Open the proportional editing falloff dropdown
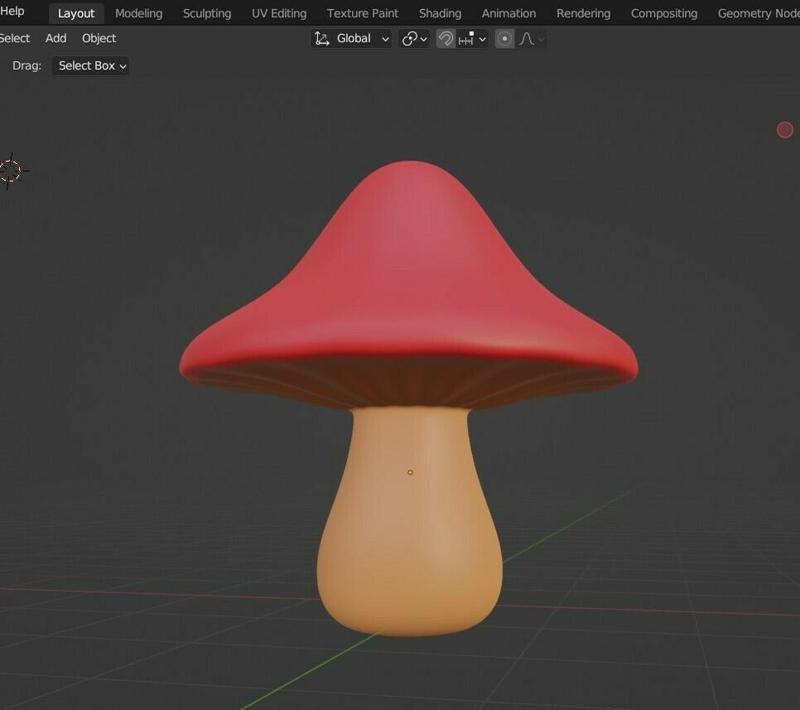 532,39
